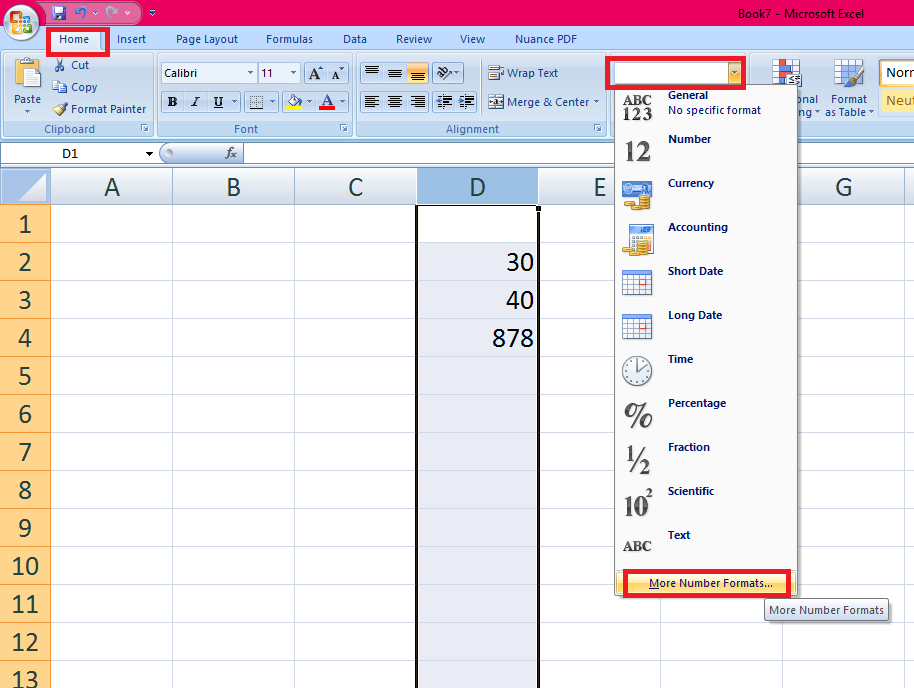914x688 pixels.
Task: Click More Number Formats option
Action: 705,582
